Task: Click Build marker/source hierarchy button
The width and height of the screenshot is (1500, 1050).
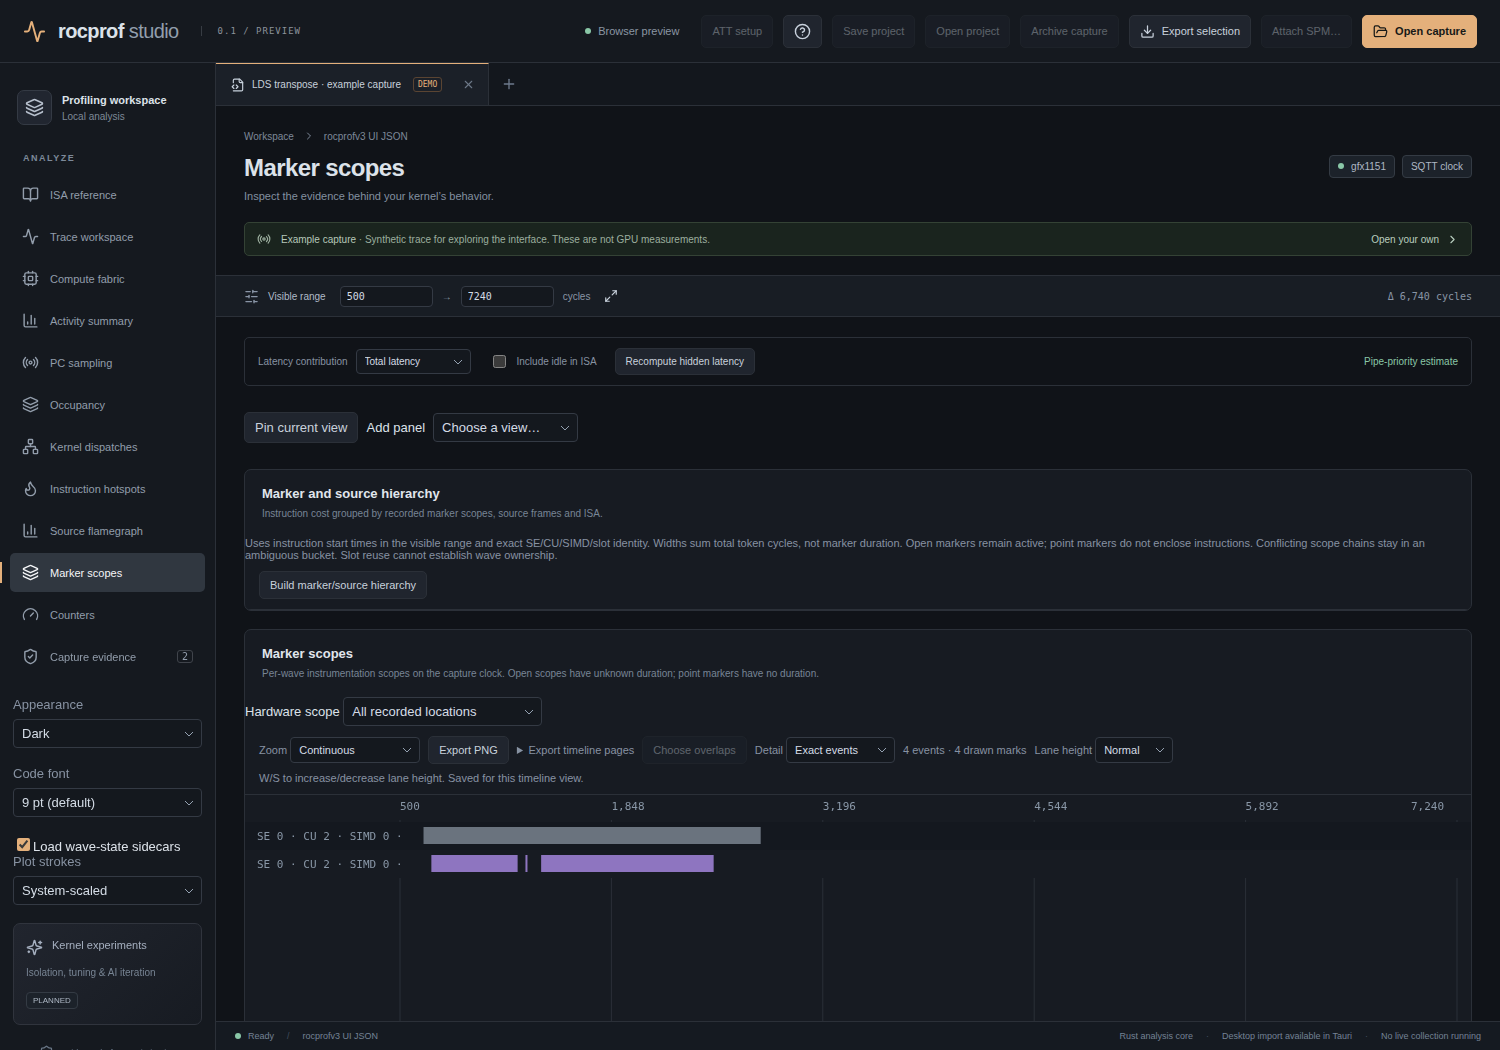Action: (x=343, y=585)
